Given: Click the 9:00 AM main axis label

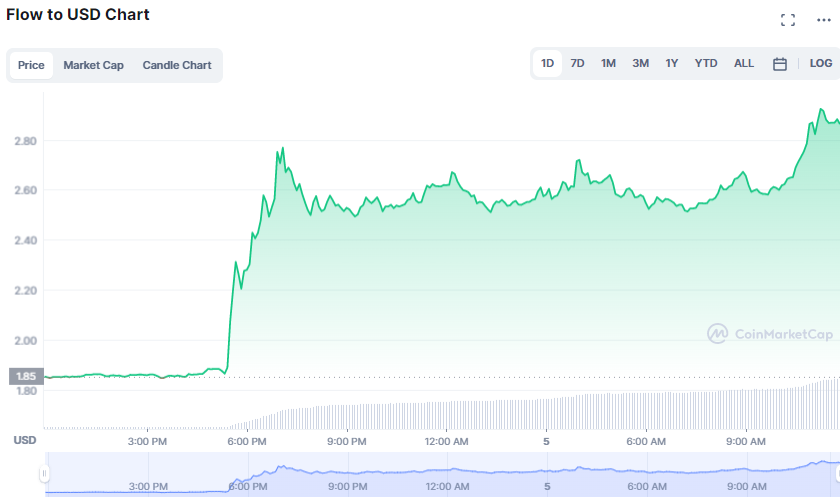Looking at the screenshot, I should pos(746,441).
